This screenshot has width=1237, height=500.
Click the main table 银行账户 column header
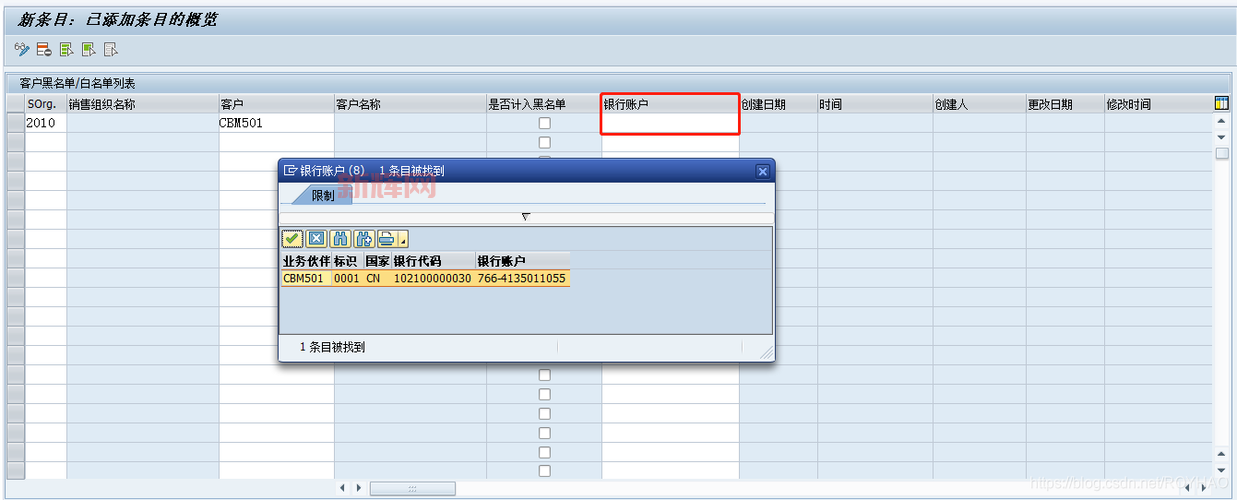pyautogui.click(x=670, y=104)
